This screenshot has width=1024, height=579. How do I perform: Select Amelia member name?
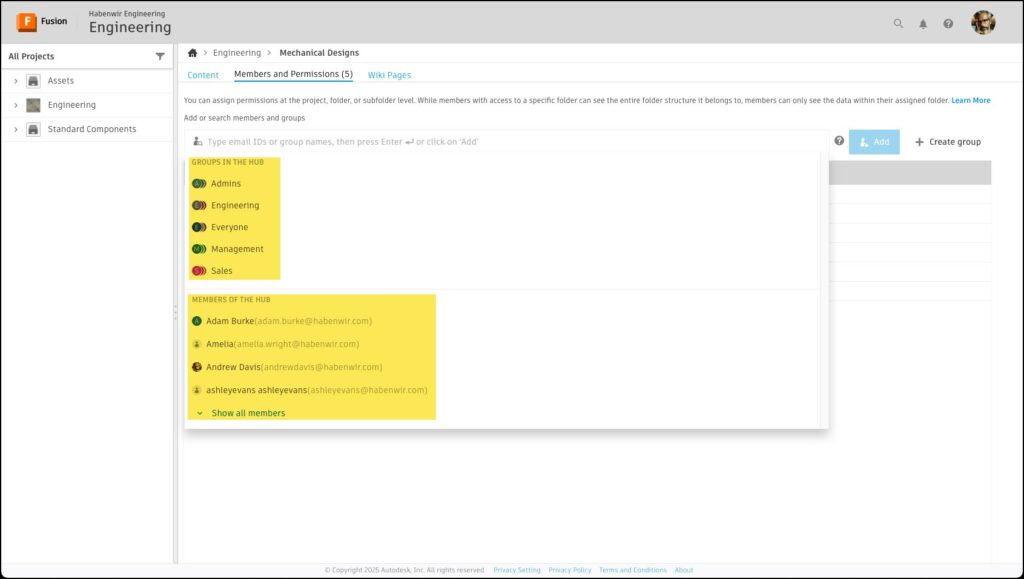219,344
